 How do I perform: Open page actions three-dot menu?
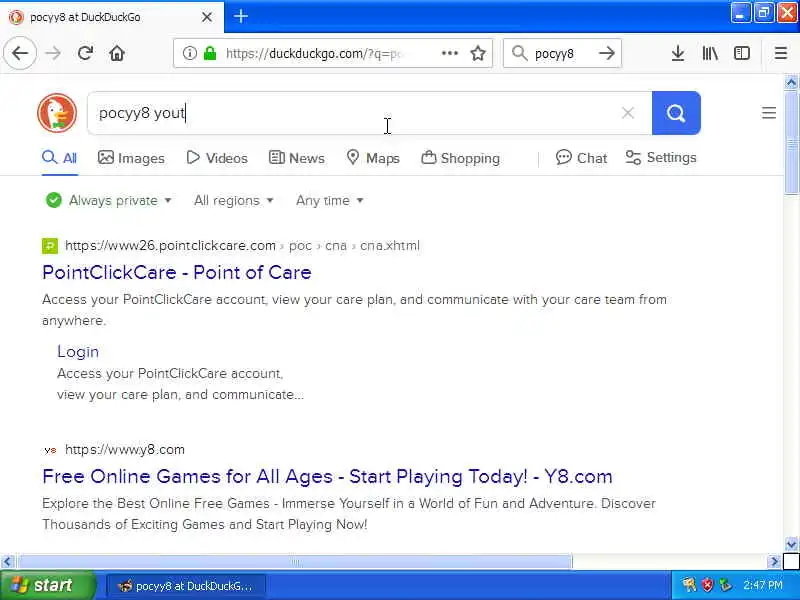coord(449,53)
